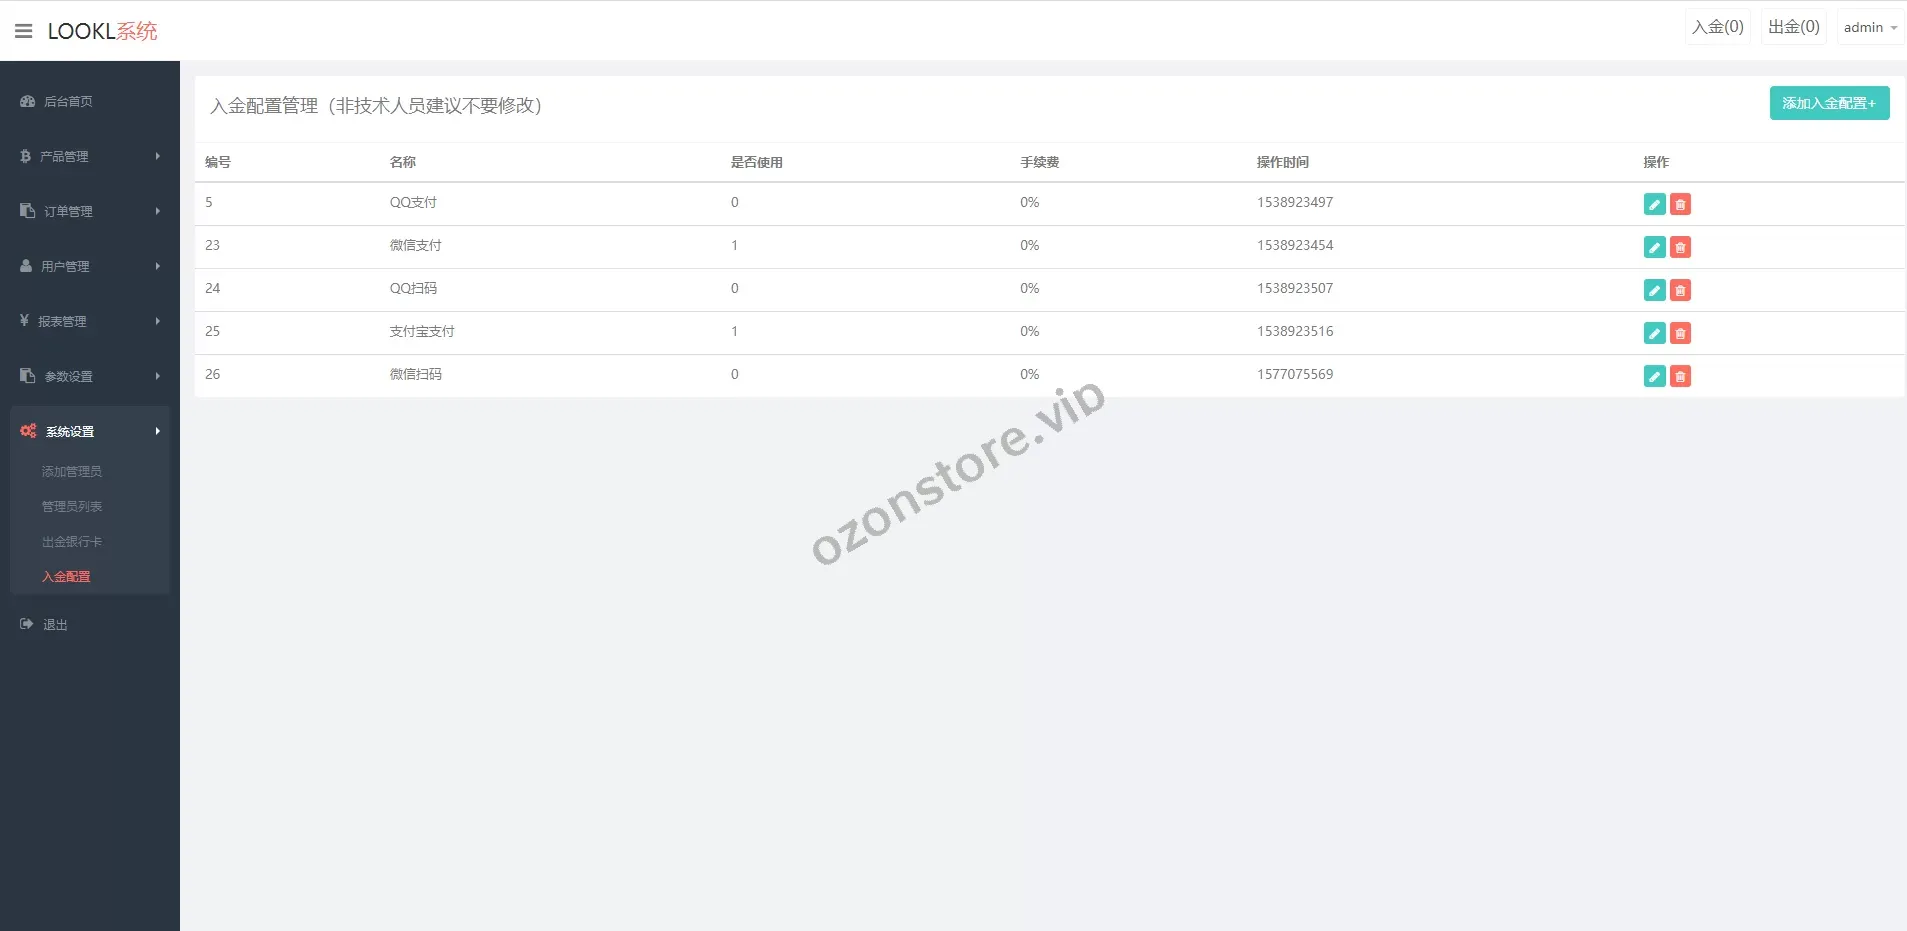Edit the 微信支付 row

click(x=1654, y=247)
